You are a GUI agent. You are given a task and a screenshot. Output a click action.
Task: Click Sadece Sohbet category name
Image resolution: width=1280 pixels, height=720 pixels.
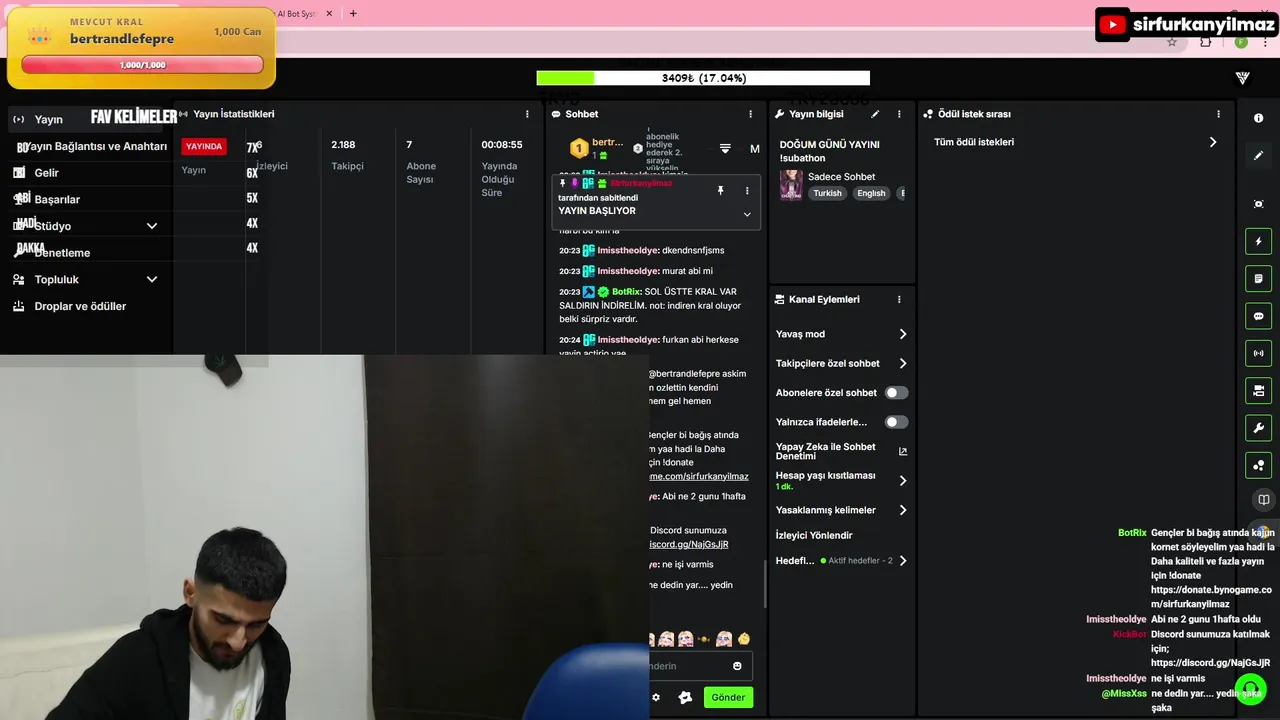tap(841, 177)
